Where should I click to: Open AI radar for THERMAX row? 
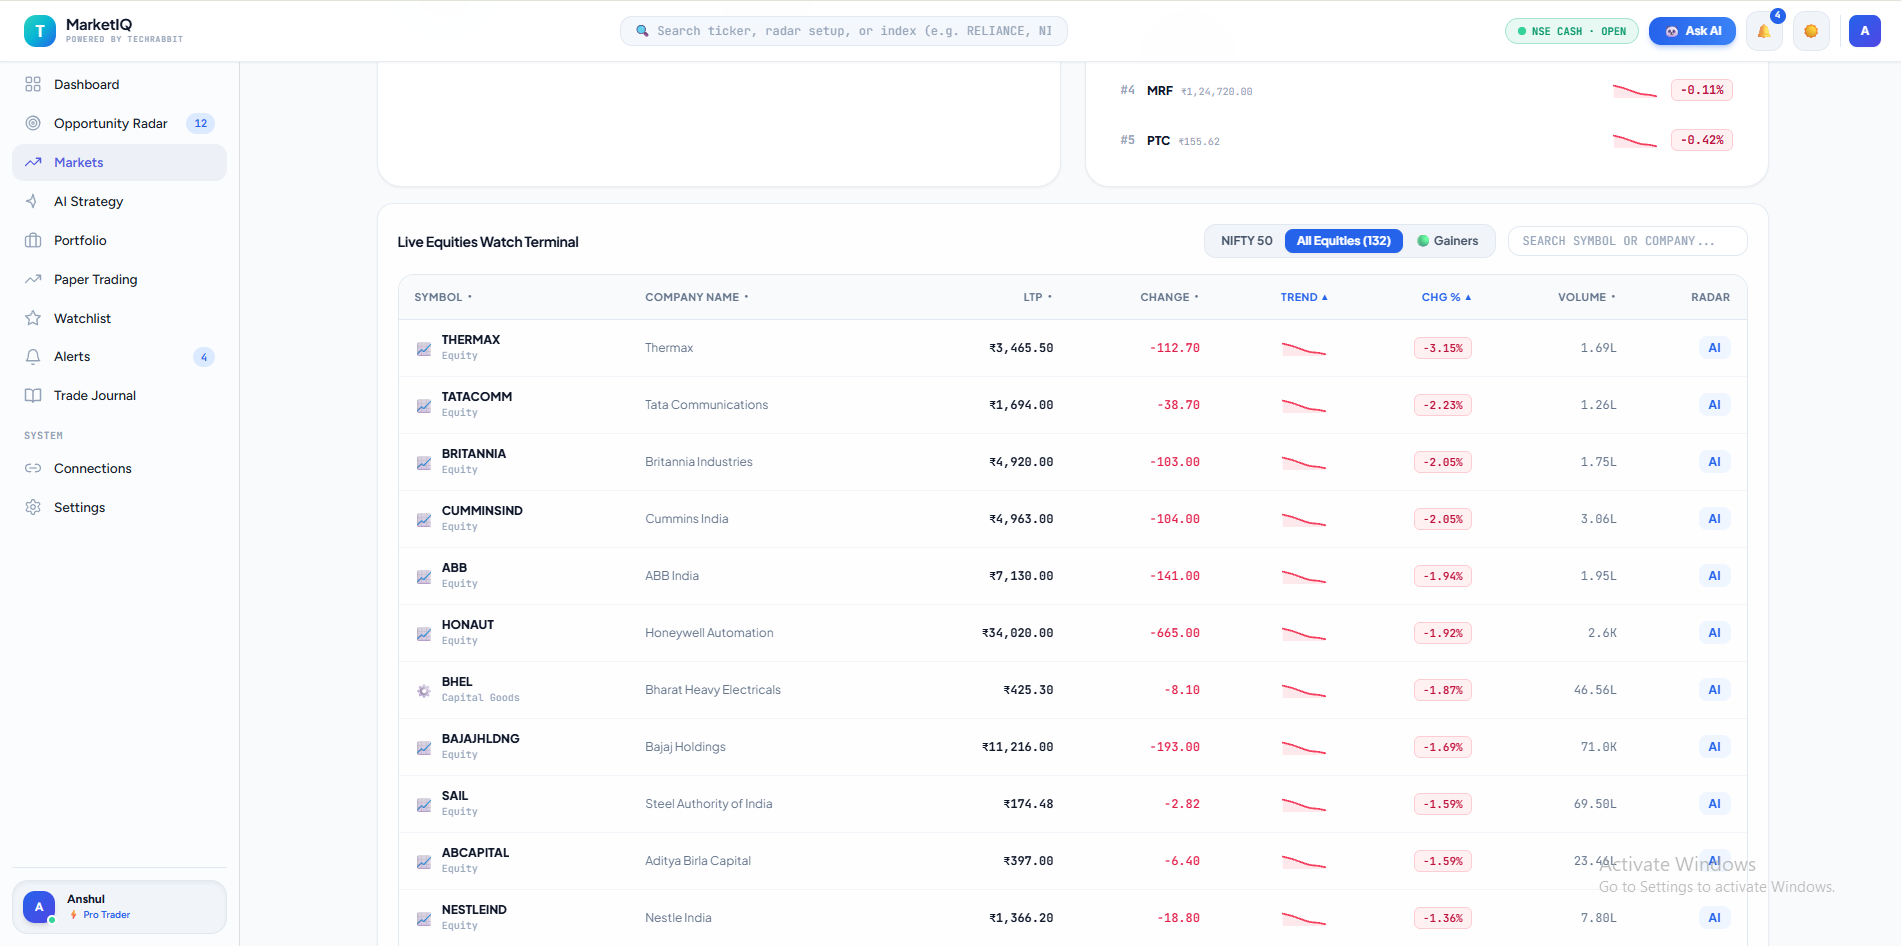[x=1714, y=348]
